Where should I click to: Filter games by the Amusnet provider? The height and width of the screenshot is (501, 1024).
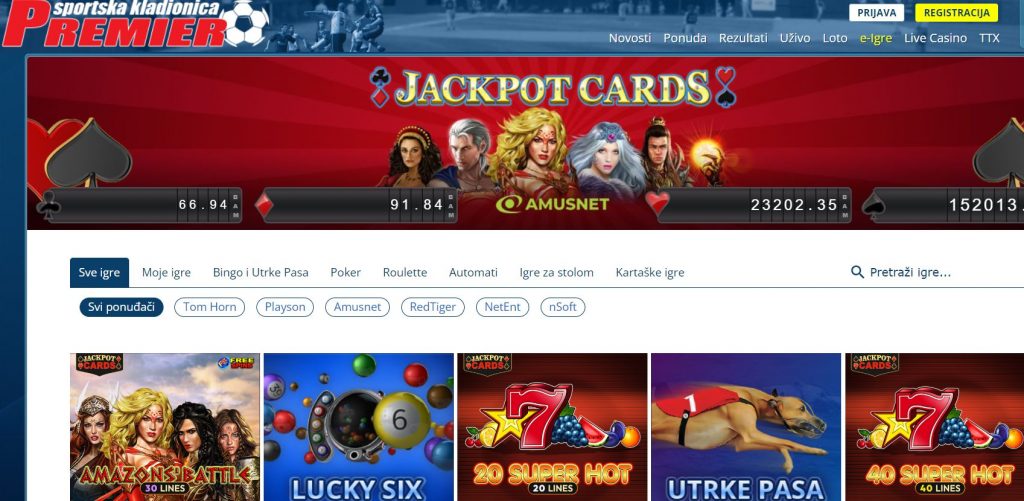357,307
